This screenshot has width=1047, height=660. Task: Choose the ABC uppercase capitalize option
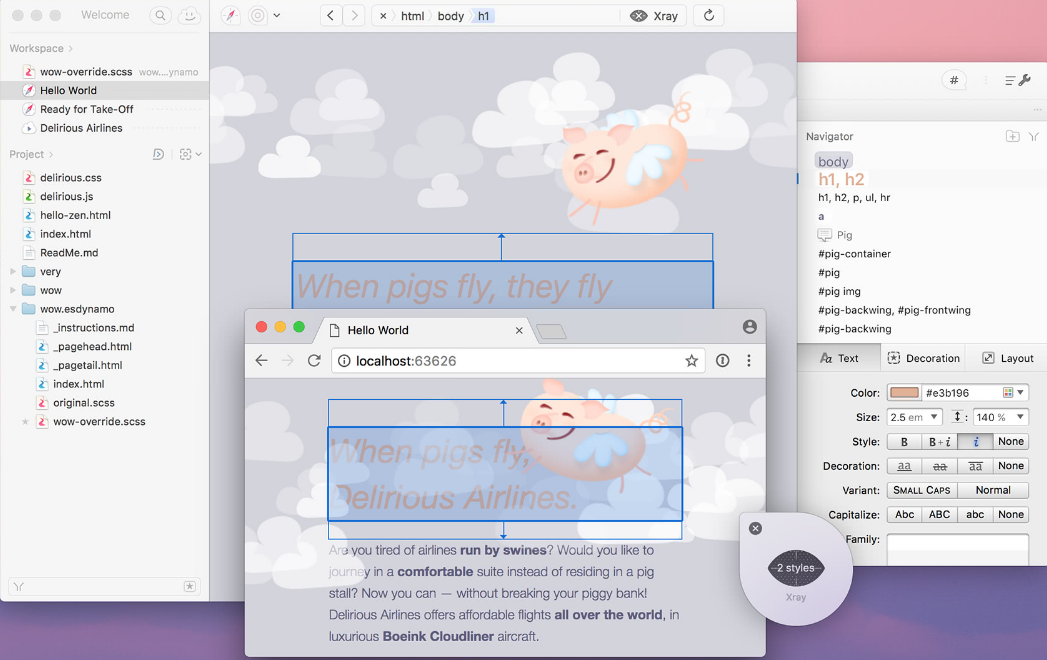[x=939, y=514]
